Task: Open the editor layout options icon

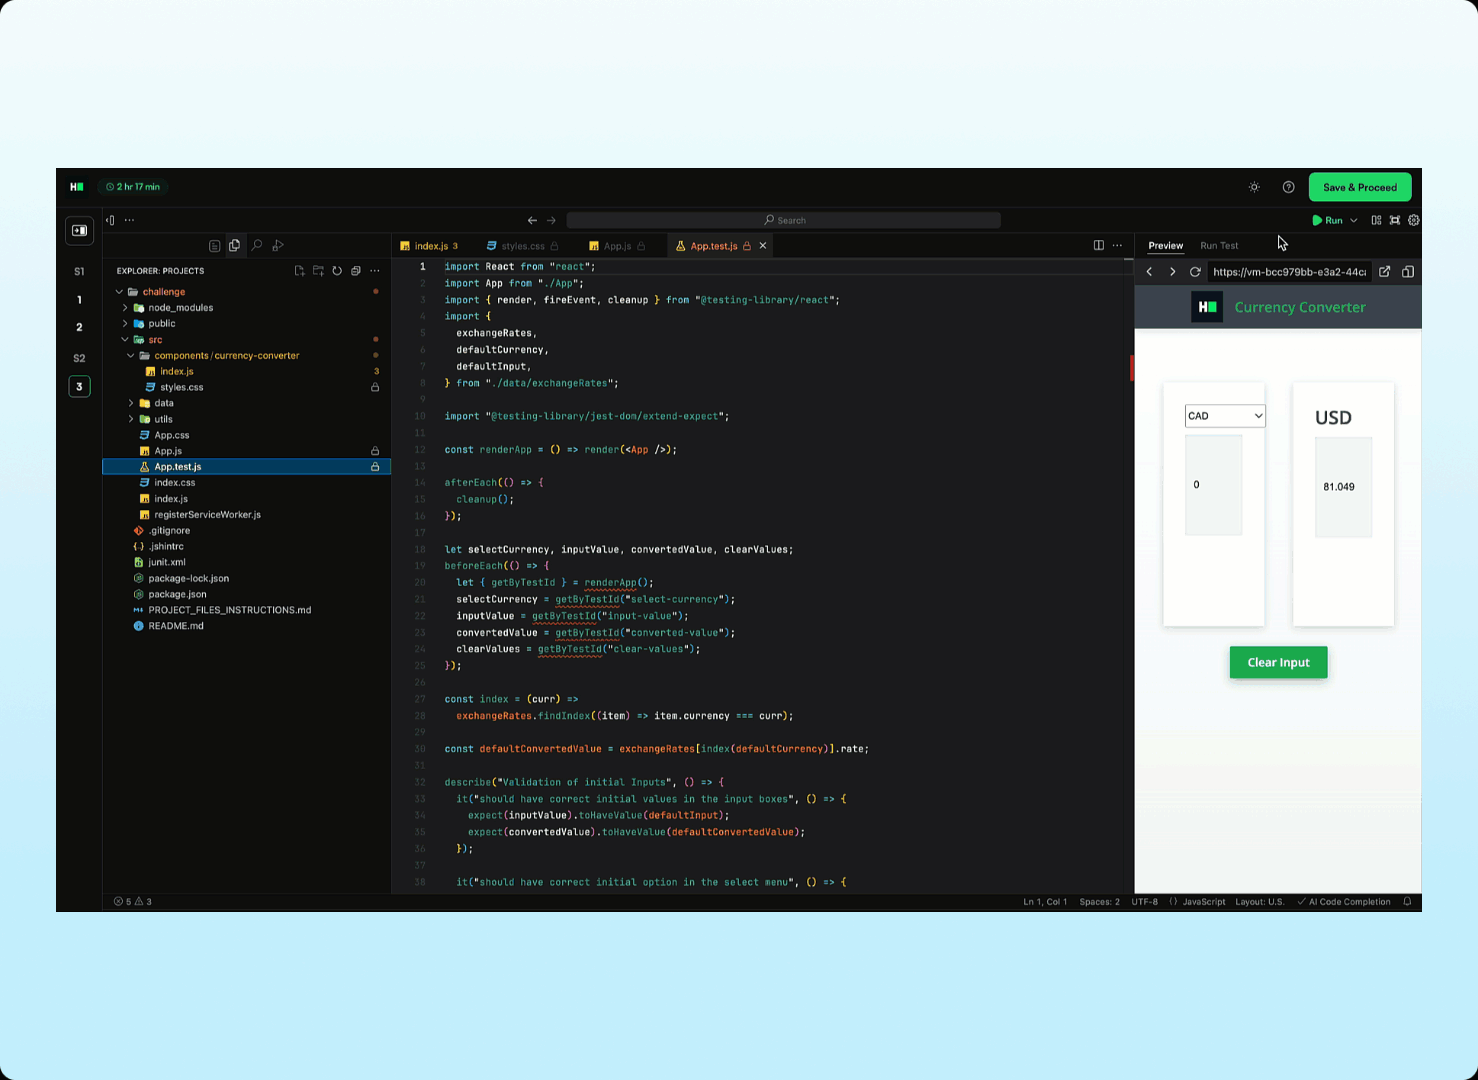Action: click(1376, 220)
